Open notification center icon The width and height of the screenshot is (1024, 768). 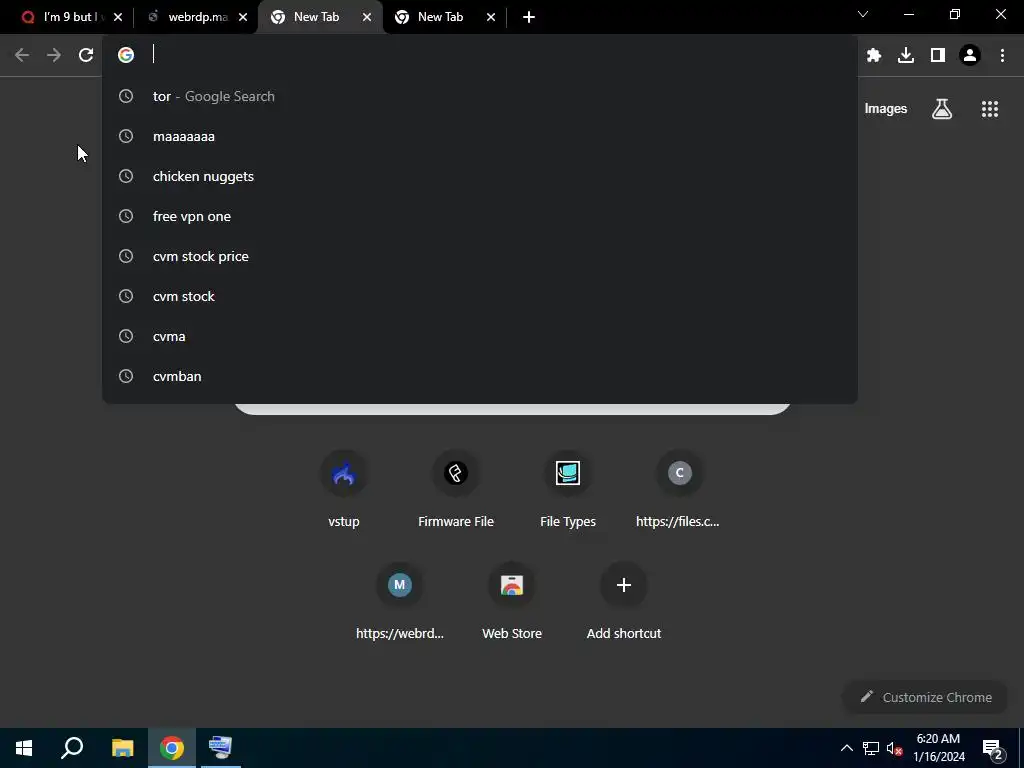point(992,748)
